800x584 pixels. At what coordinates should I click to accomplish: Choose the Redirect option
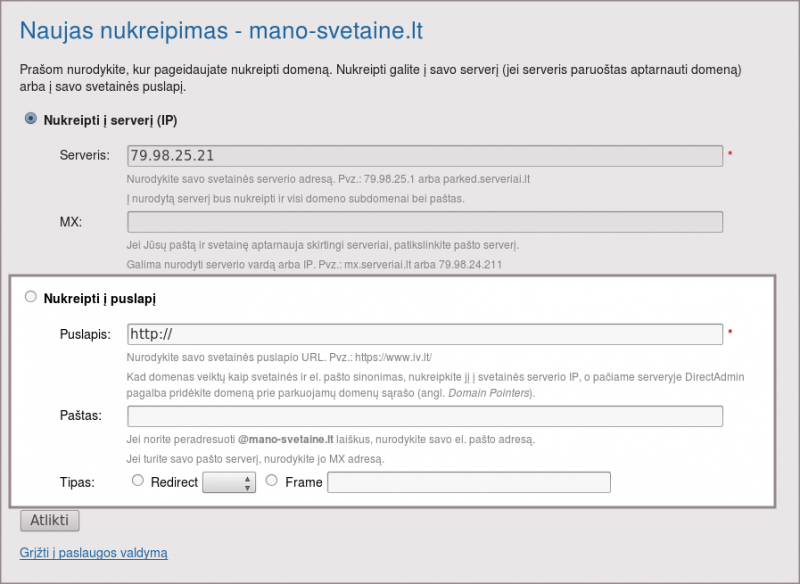137,482
